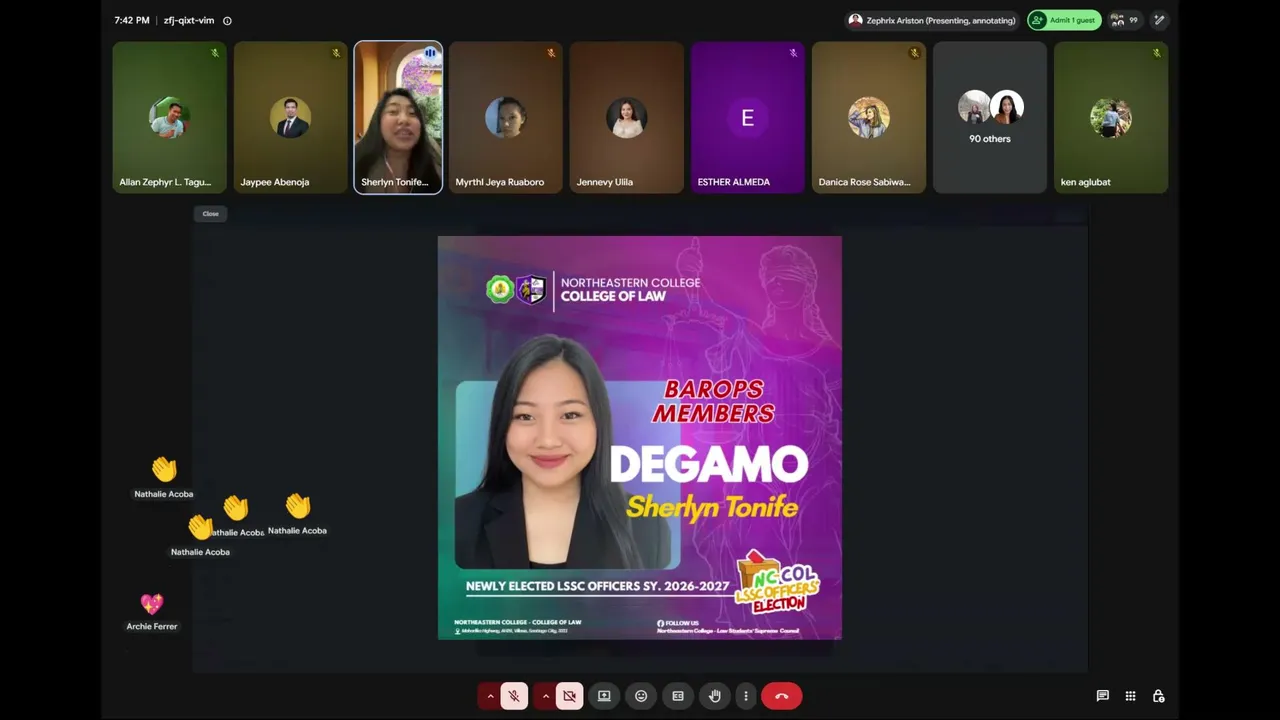The height and width of the screenshot is (720, 1280).
Task: Click the muted mic icon on Myrthl's tile
Action: pos(551,53)
